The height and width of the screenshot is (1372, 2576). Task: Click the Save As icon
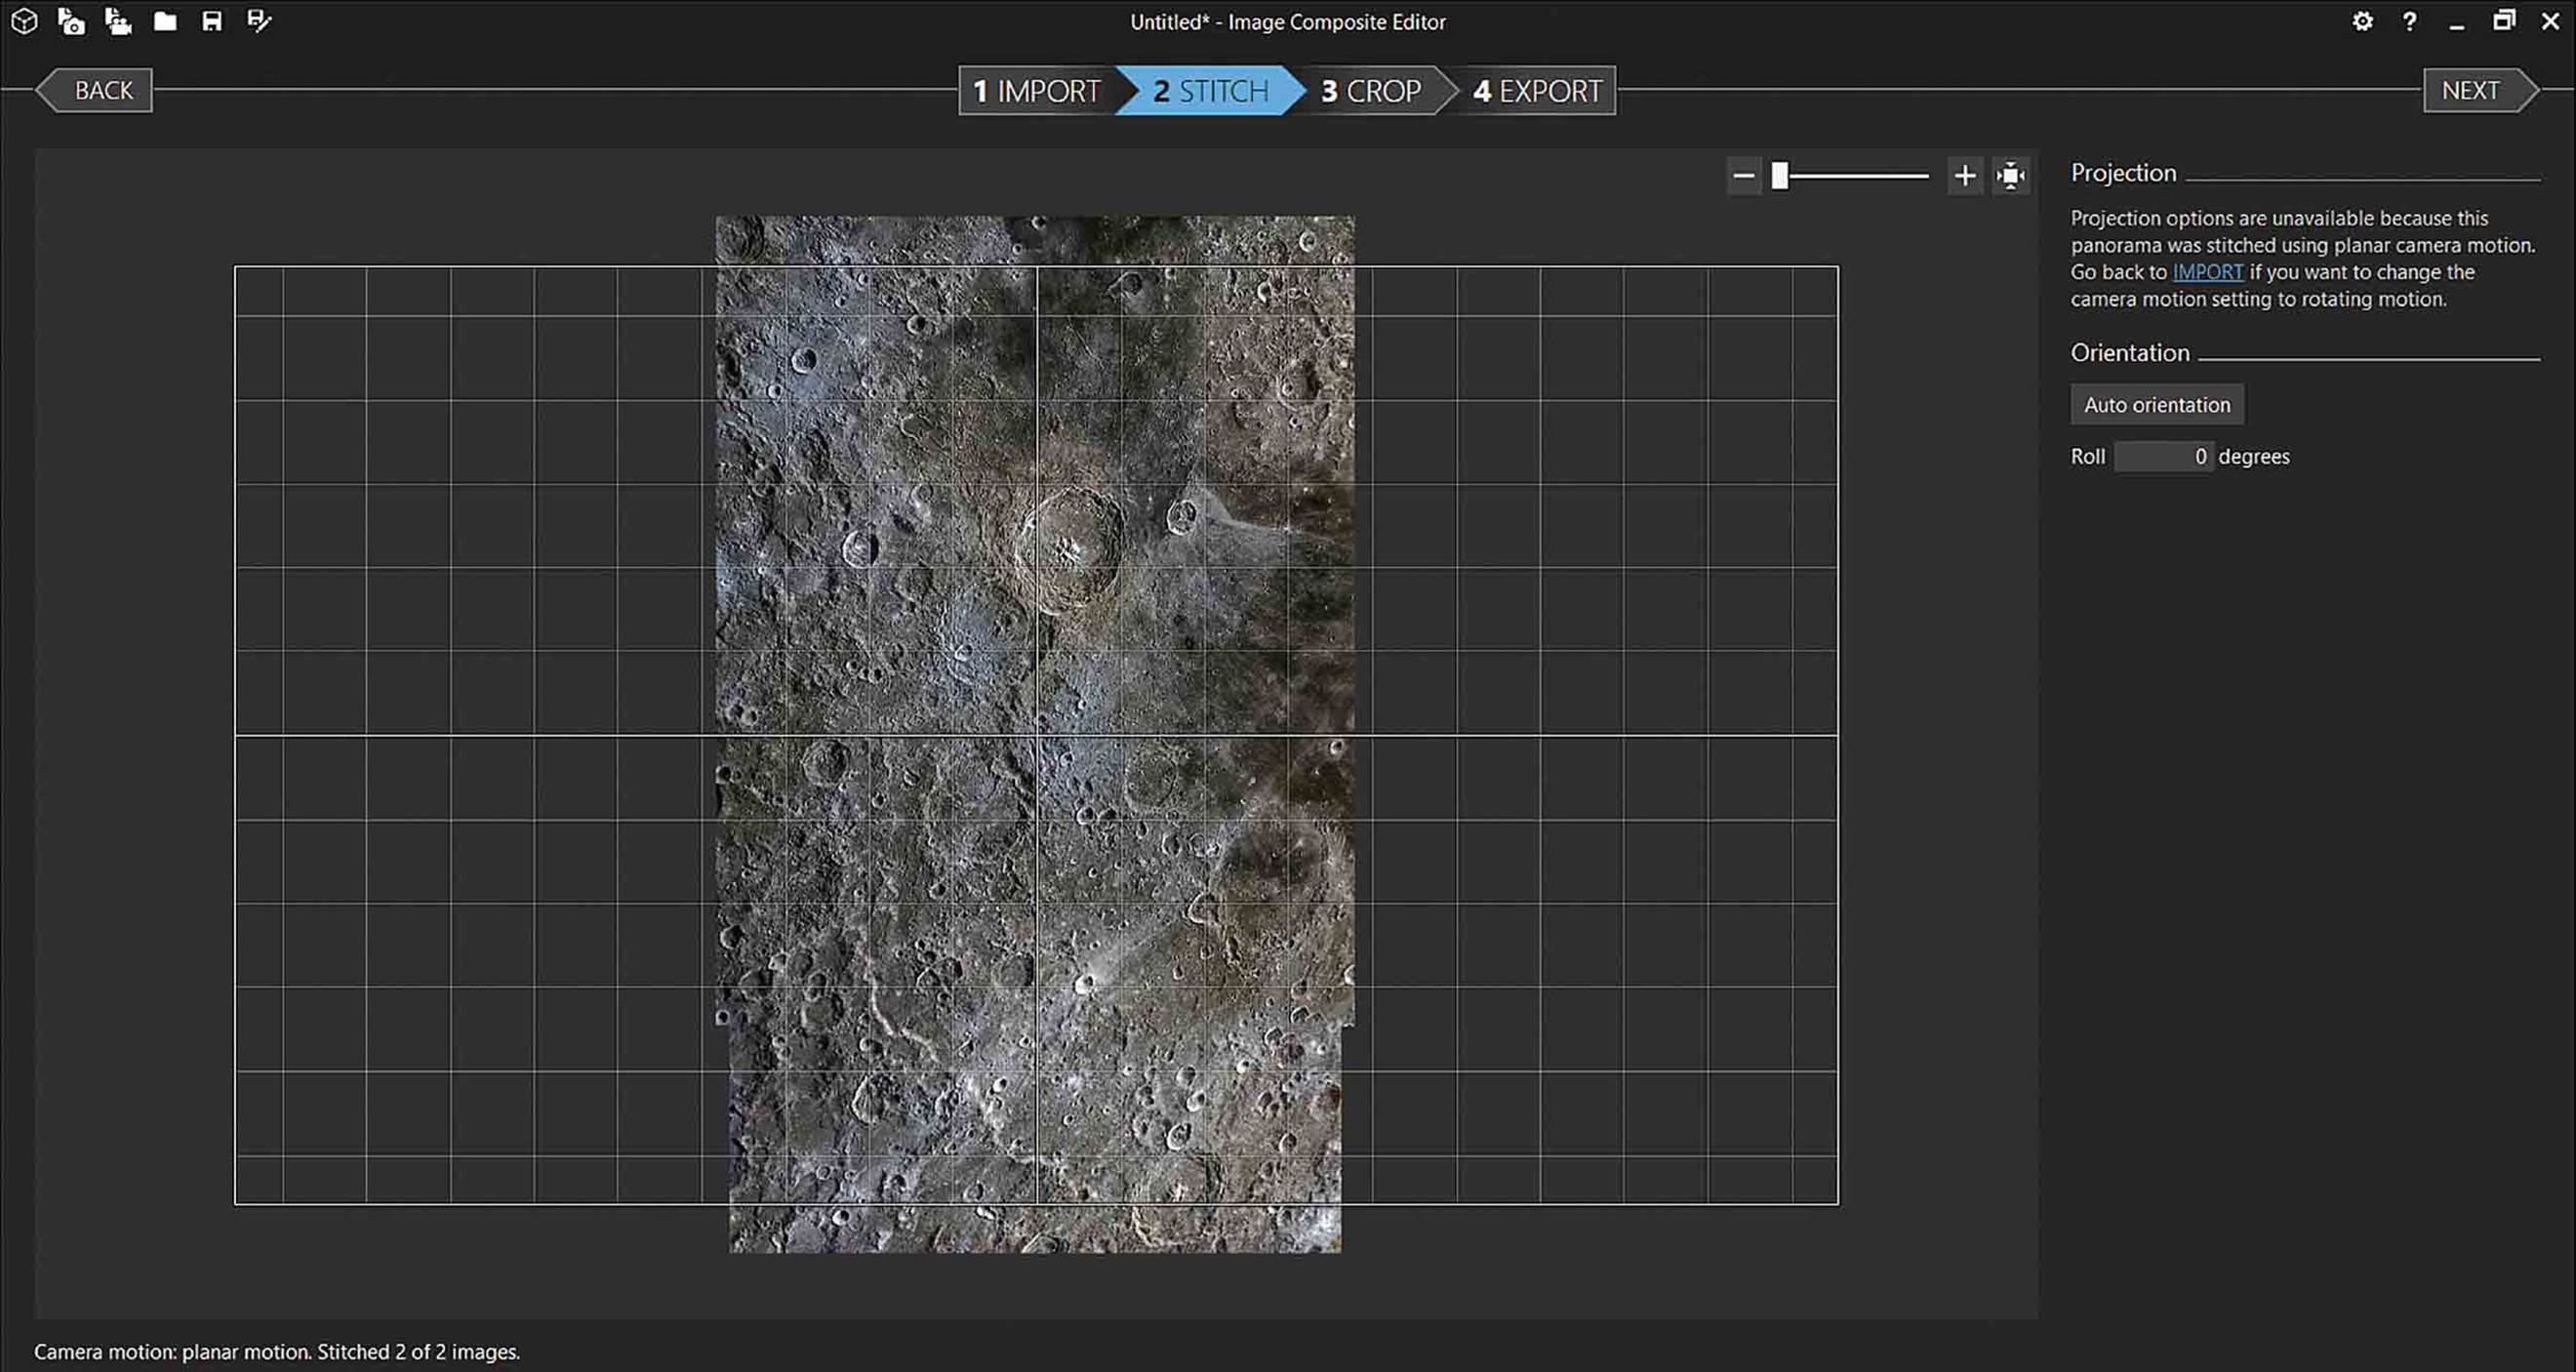[x=259, y=21]
